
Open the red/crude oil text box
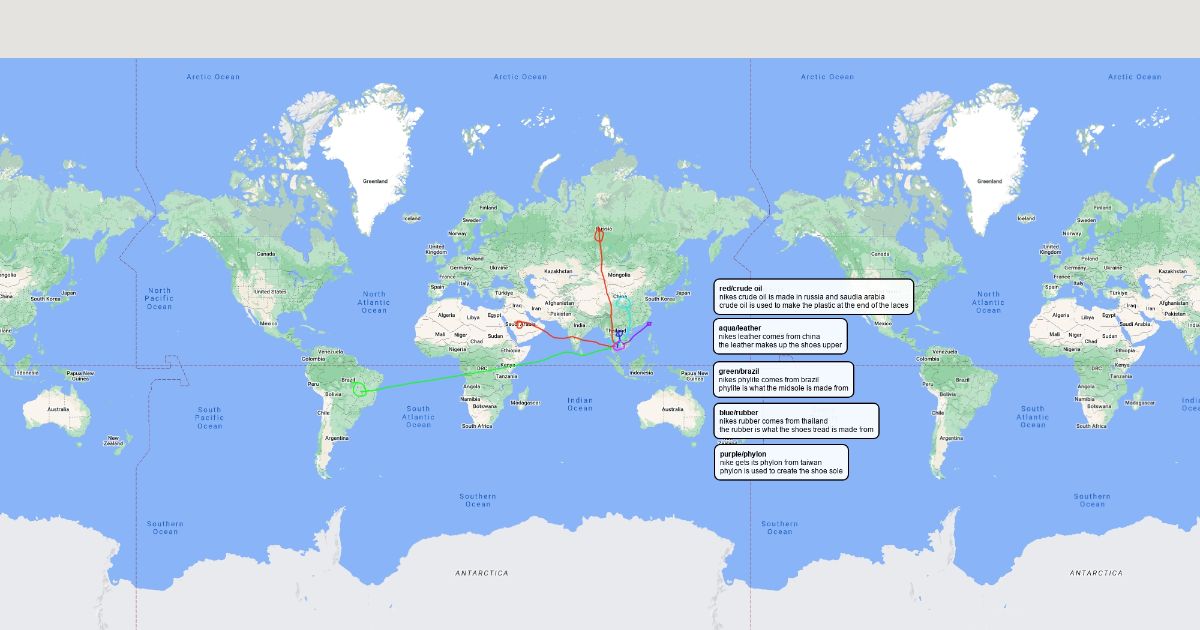(813, 297)
